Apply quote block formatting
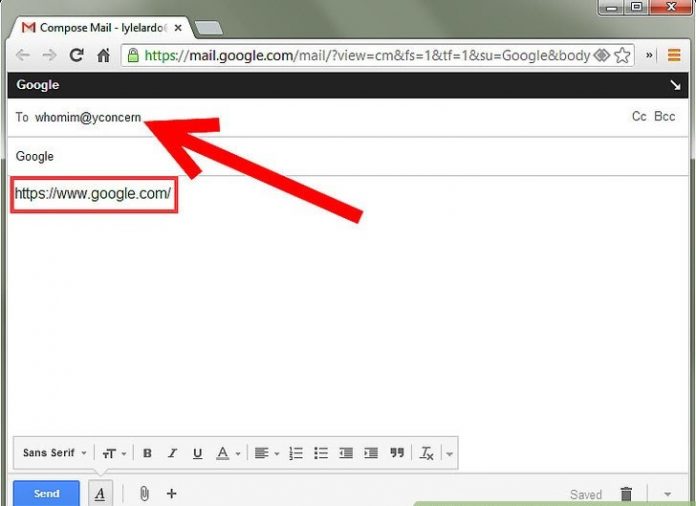Screen dimensions: 696x506 click(x=397, y=453)
